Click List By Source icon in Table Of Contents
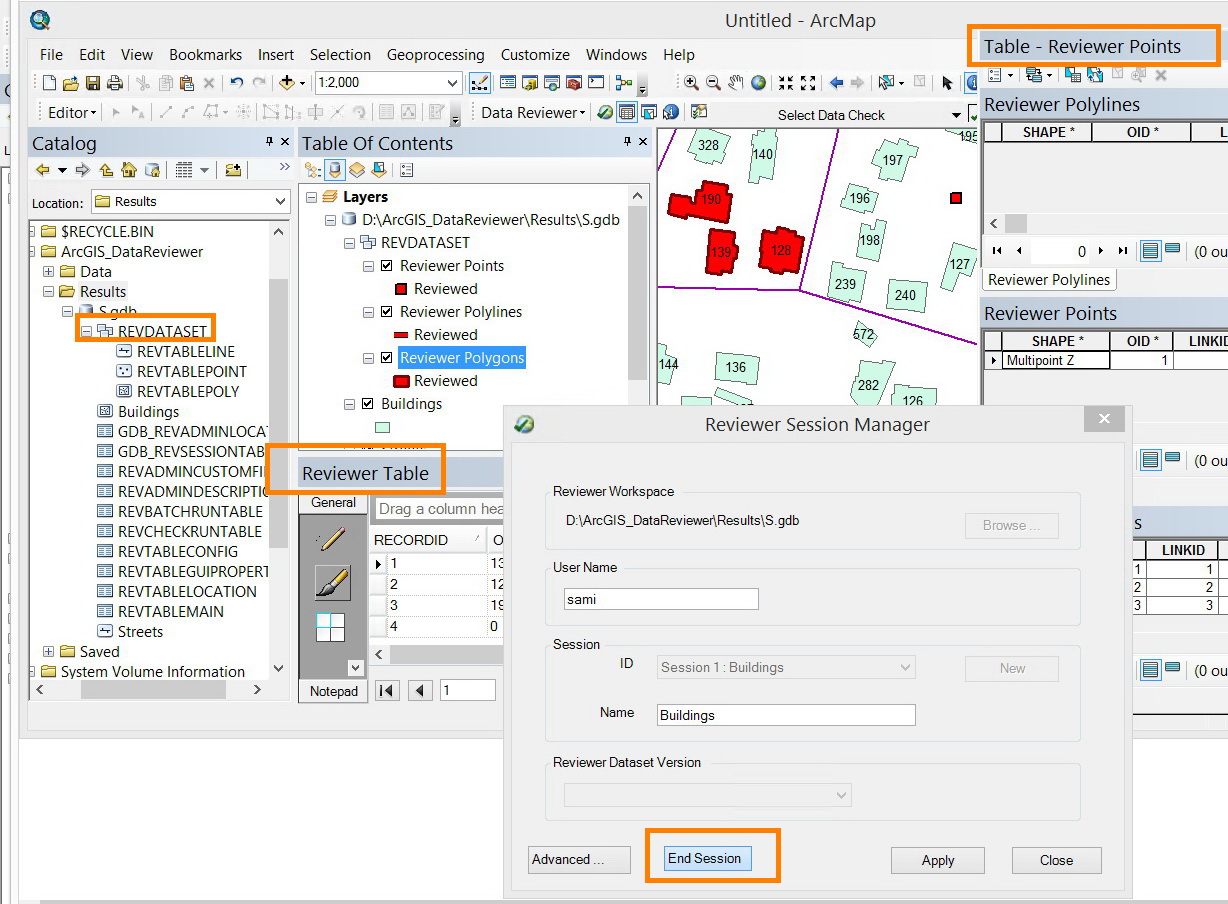 (x=335, y=171)
